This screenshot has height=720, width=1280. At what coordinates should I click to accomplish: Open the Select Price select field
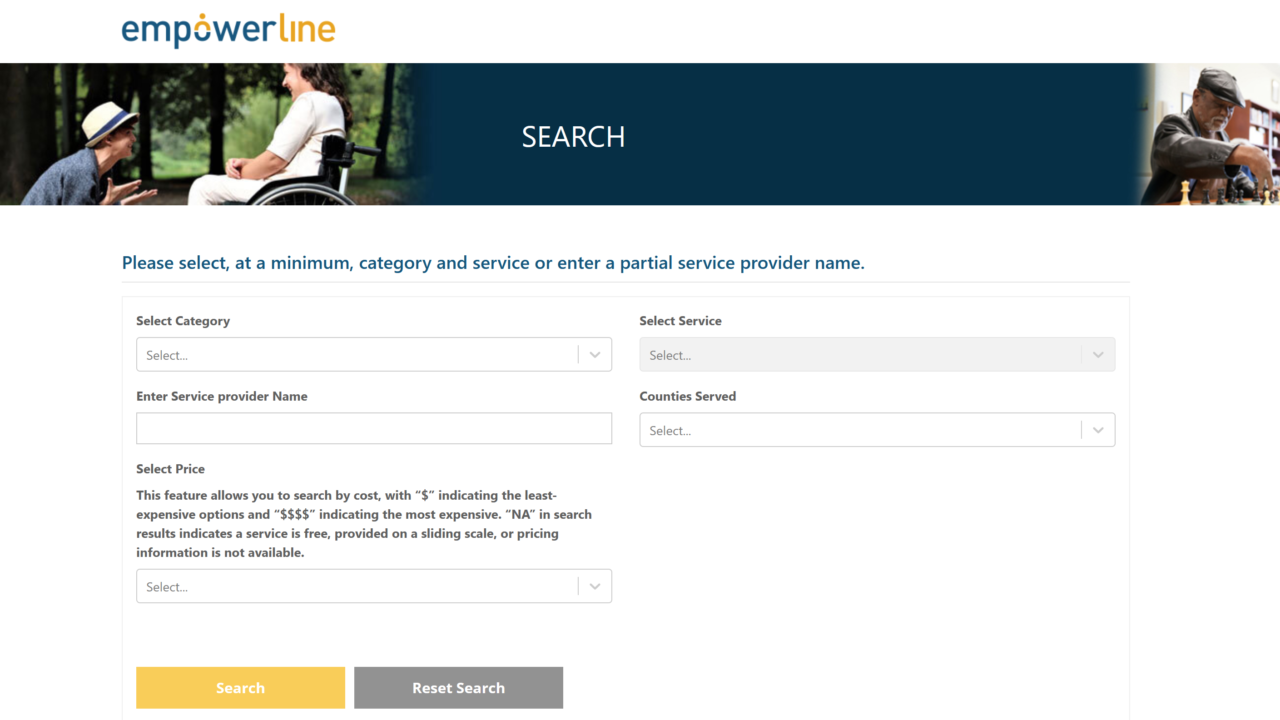click(356, 587)
